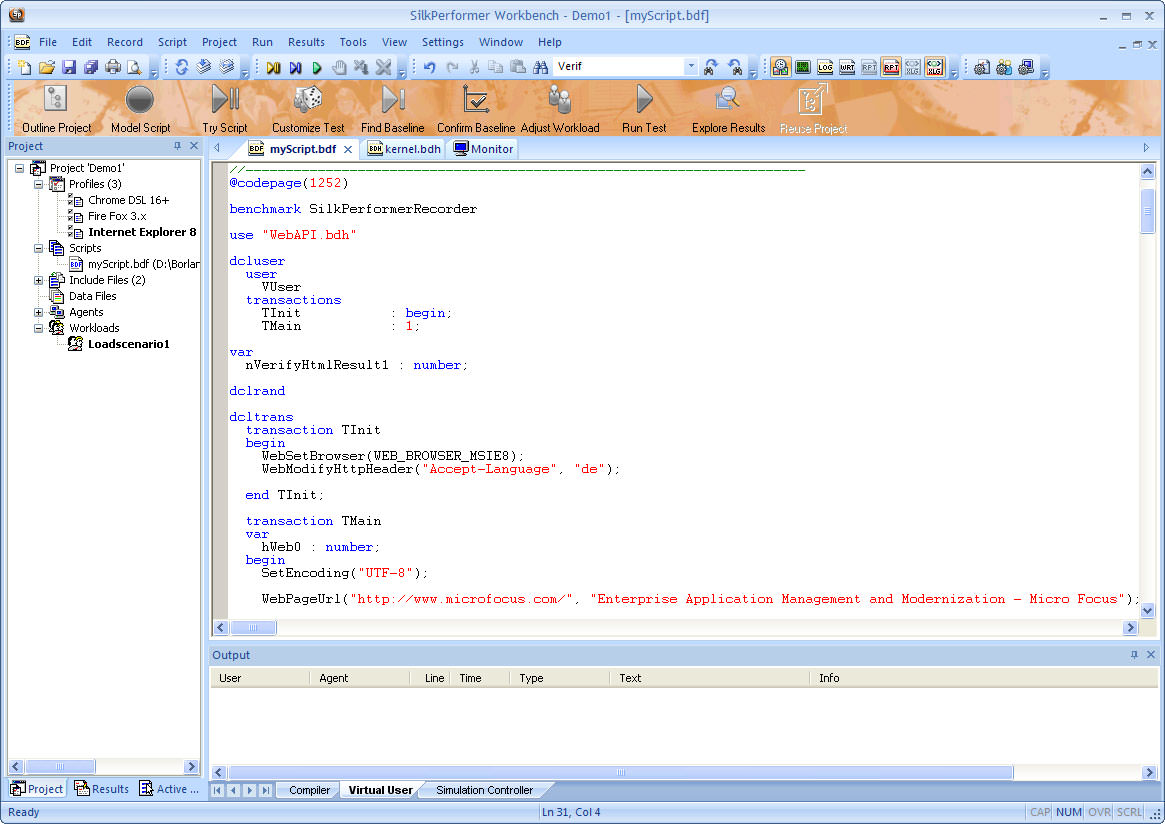Click the Try Script workflow button
1165x824 pixels.
224,108
